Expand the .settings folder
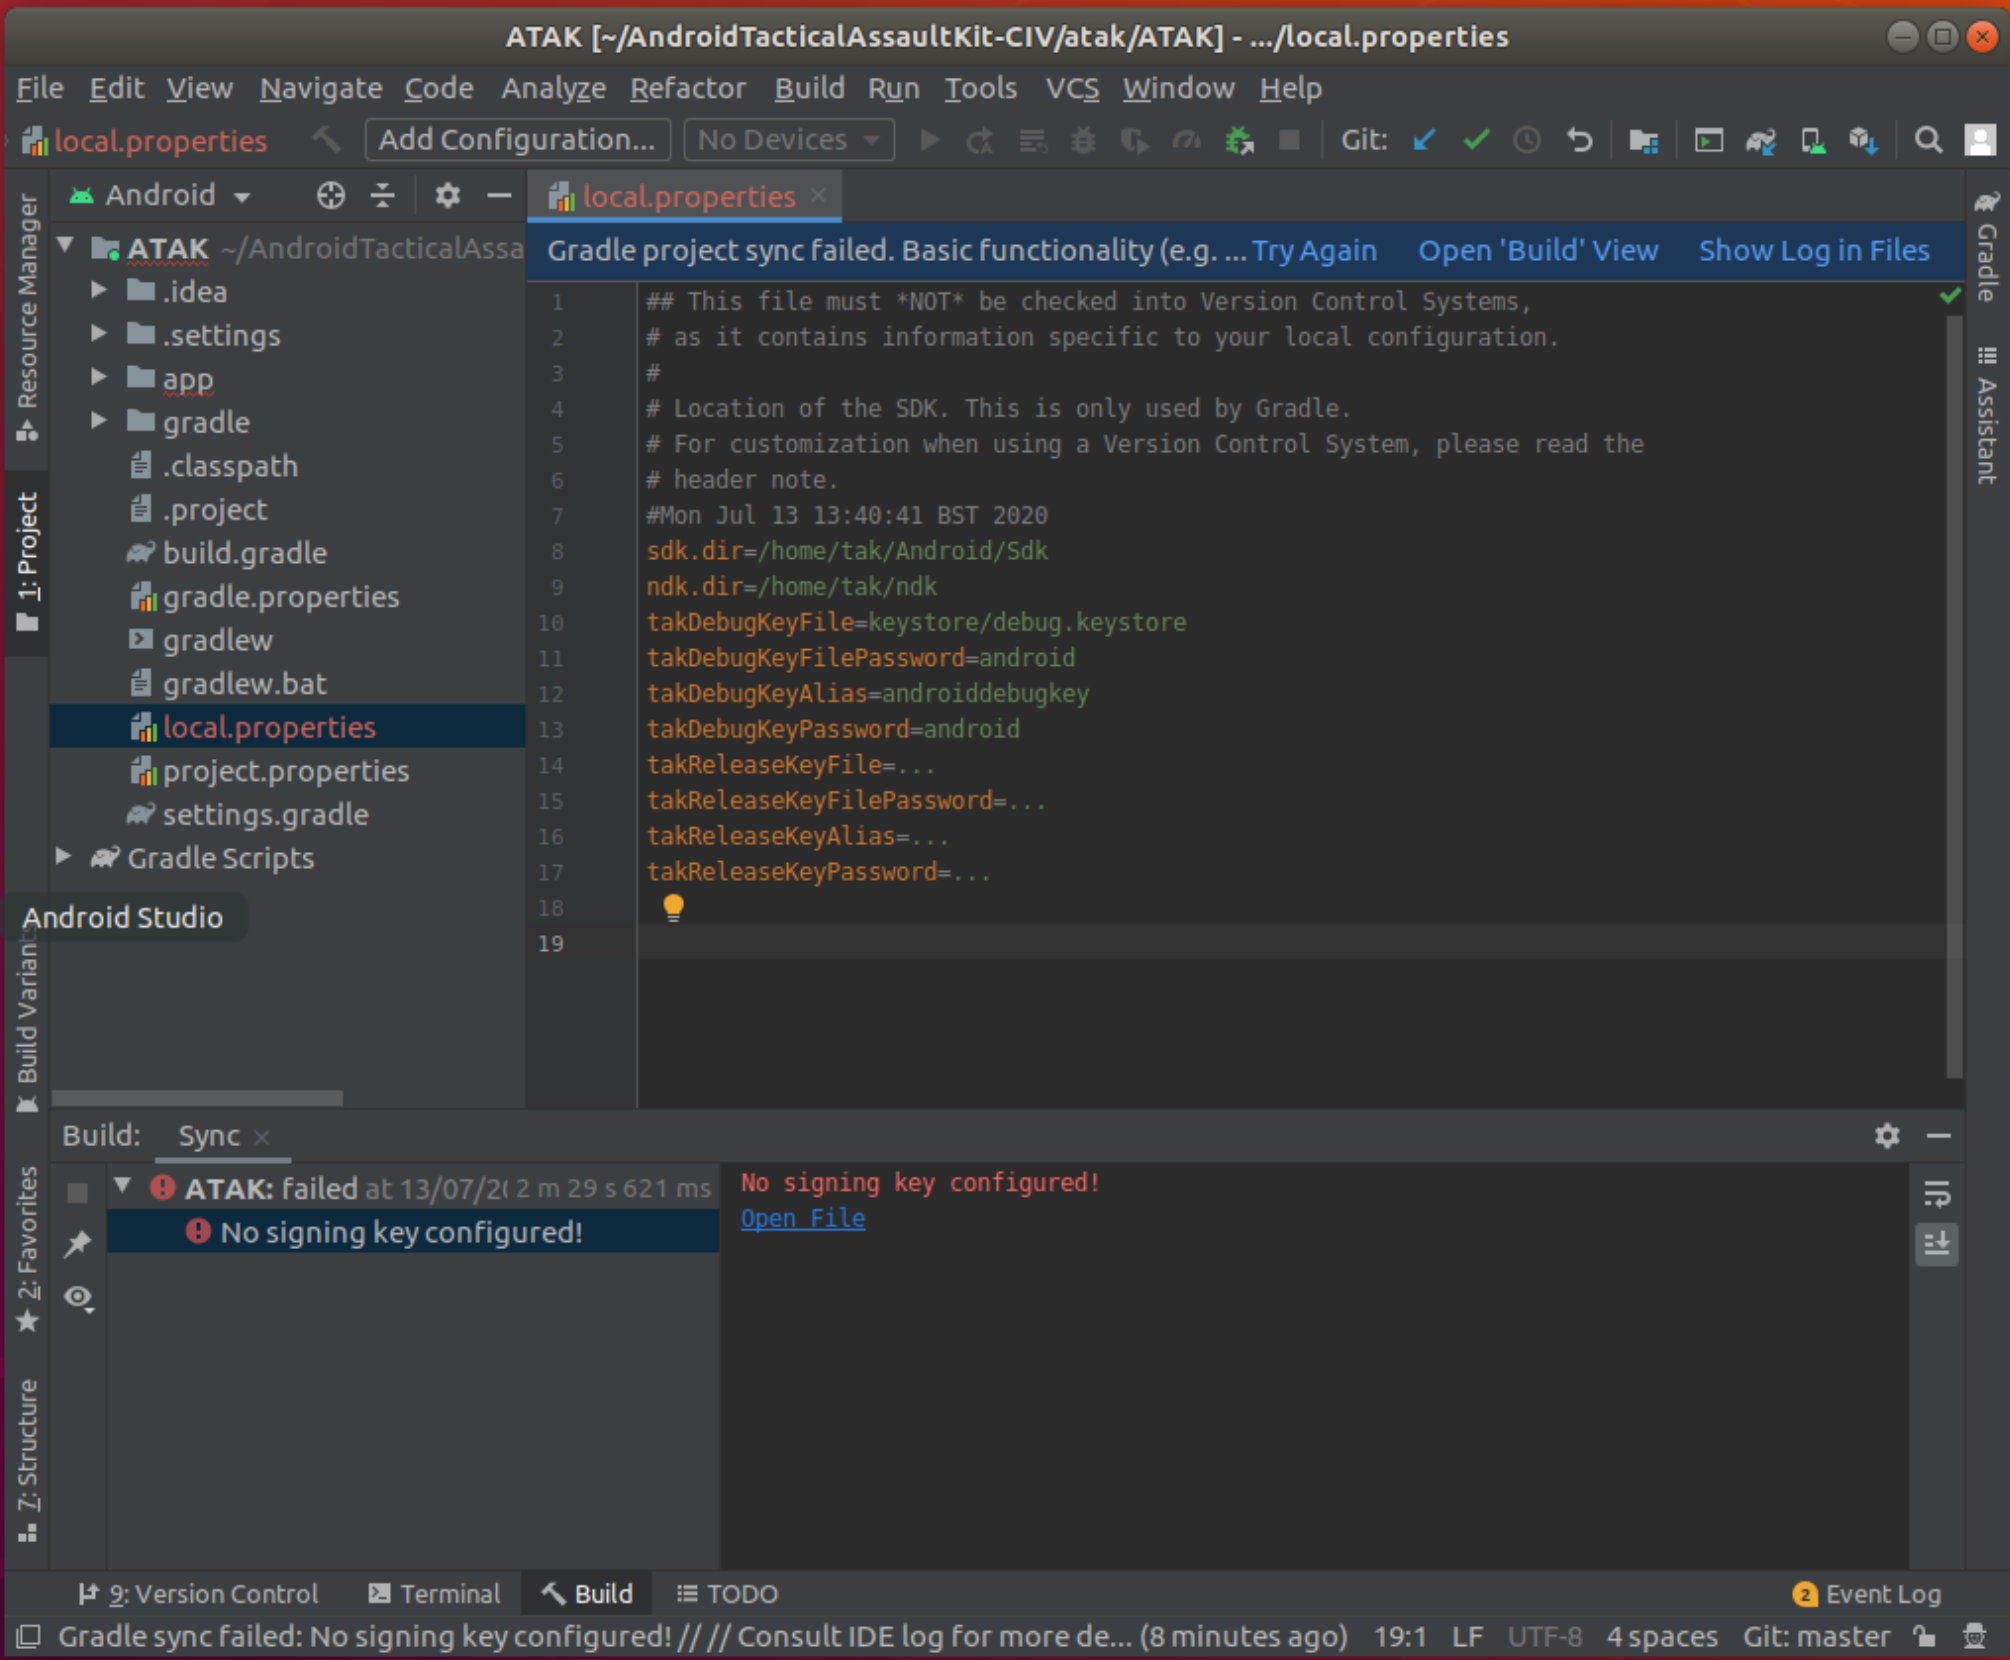2010x1660 pixels. click(98, 333)
